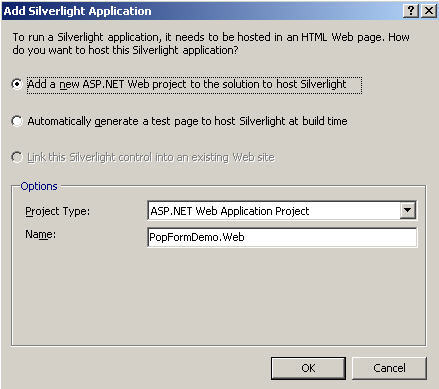Click the 'Add Silverlight Application' title text
The height and width of the screenshot is (389, 439).
77,11
